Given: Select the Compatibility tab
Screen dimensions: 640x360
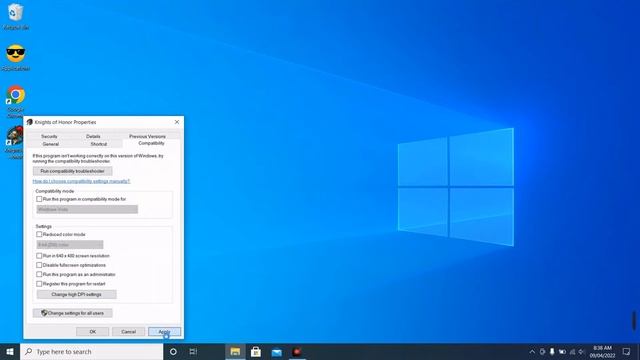Looking at the screenshot, I should click(x=151, y=143).
